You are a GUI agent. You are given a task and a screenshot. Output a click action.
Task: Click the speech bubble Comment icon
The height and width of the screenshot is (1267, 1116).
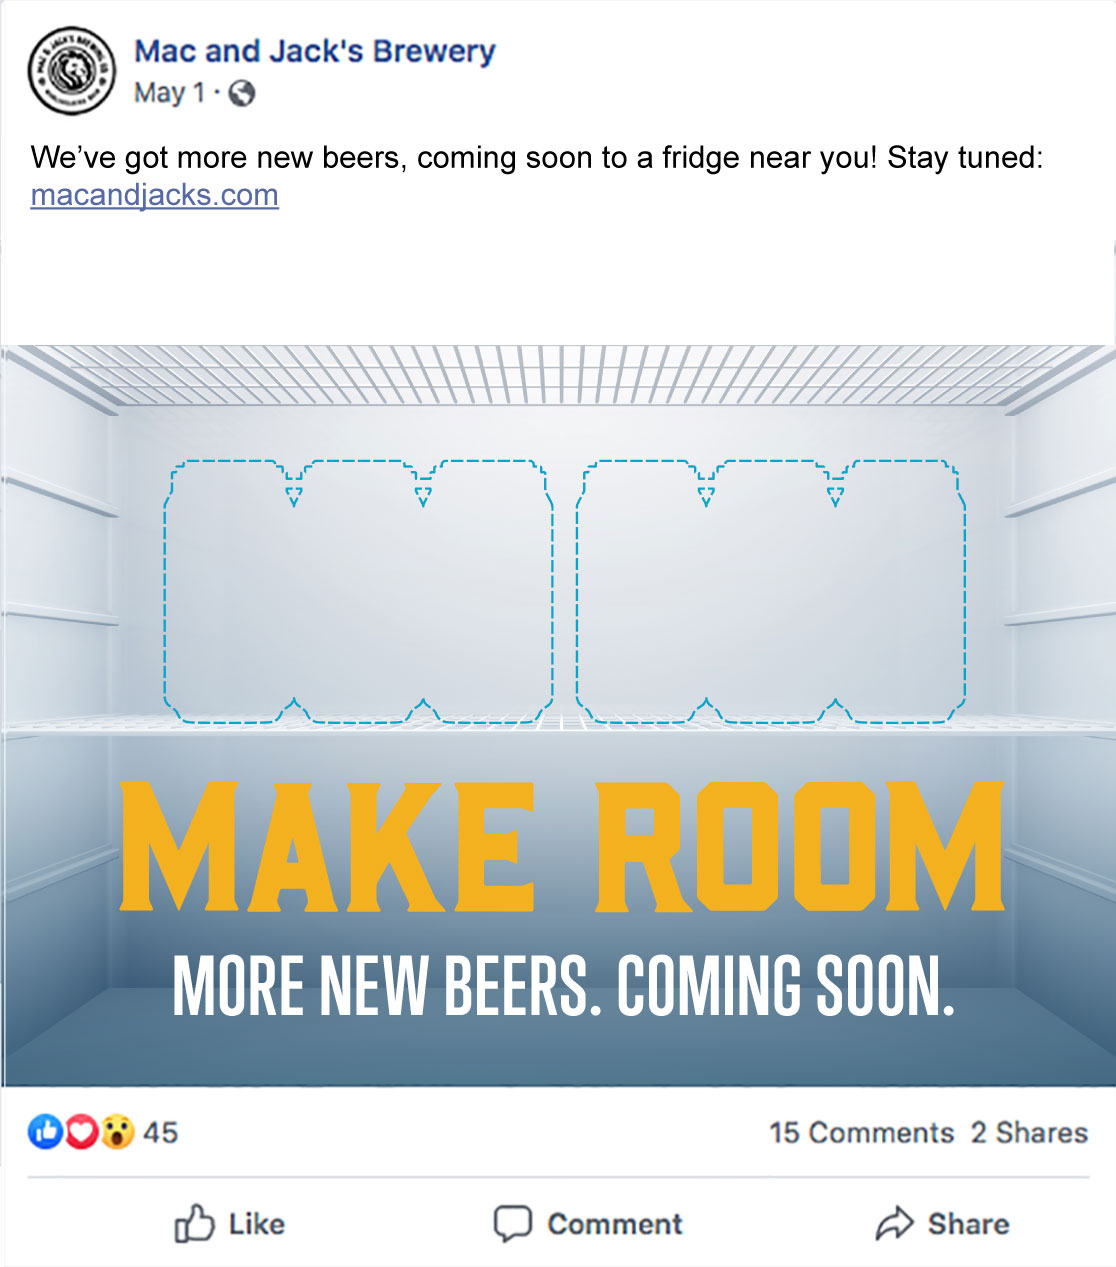pos(513,1224)
